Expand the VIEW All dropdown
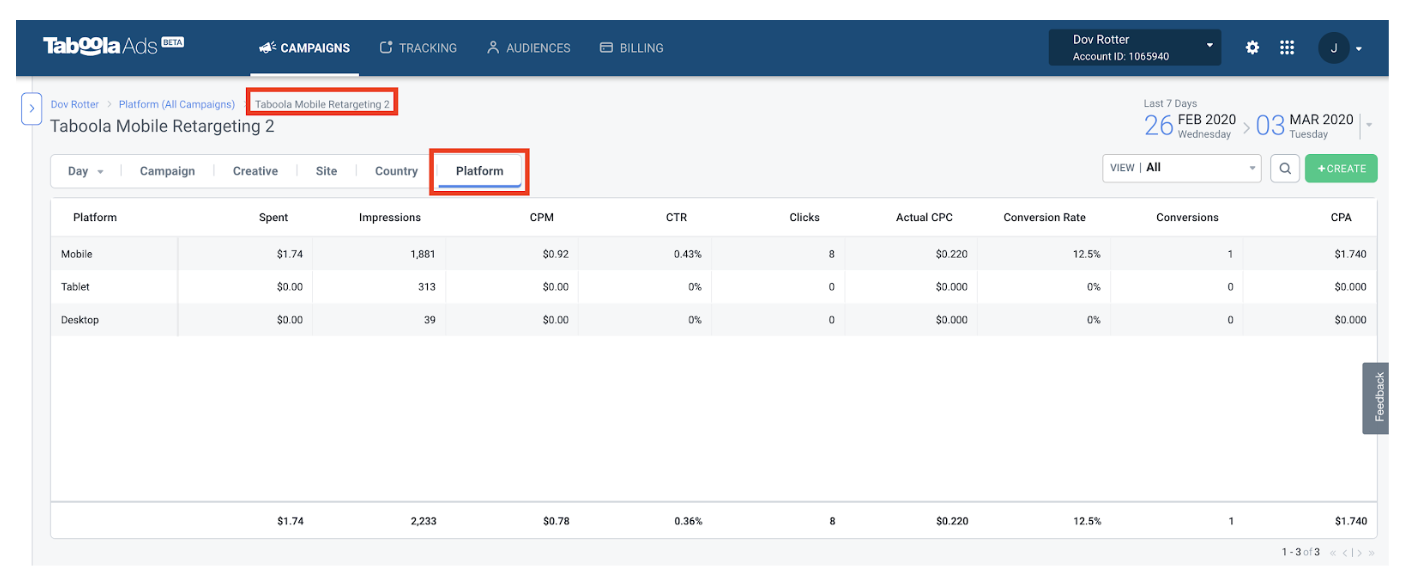Image resolution: width=1416 pixels, height=582 pixels. [x=1181, y=168]
